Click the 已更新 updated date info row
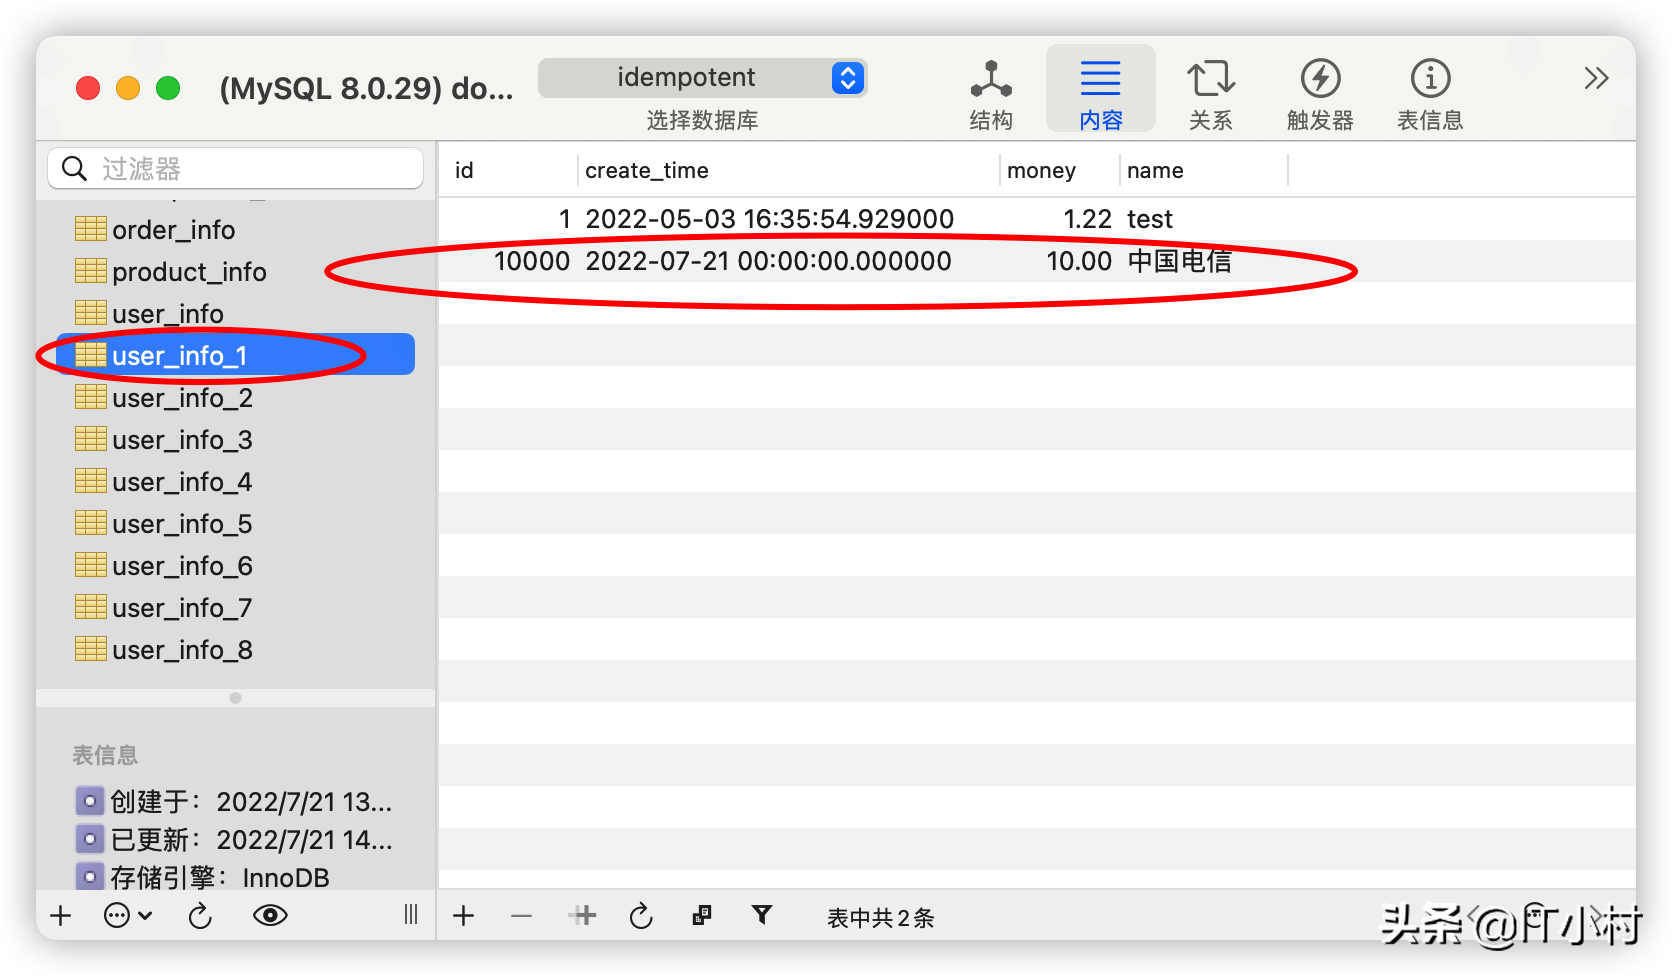This screenshot has width=1672, height=976. point(234,839)
